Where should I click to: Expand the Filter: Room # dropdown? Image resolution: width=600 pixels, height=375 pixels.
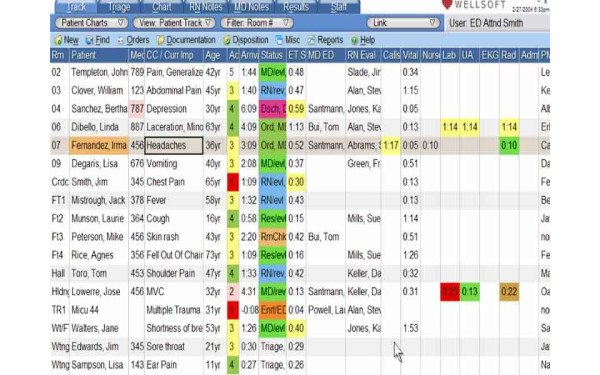pos(257,23)
